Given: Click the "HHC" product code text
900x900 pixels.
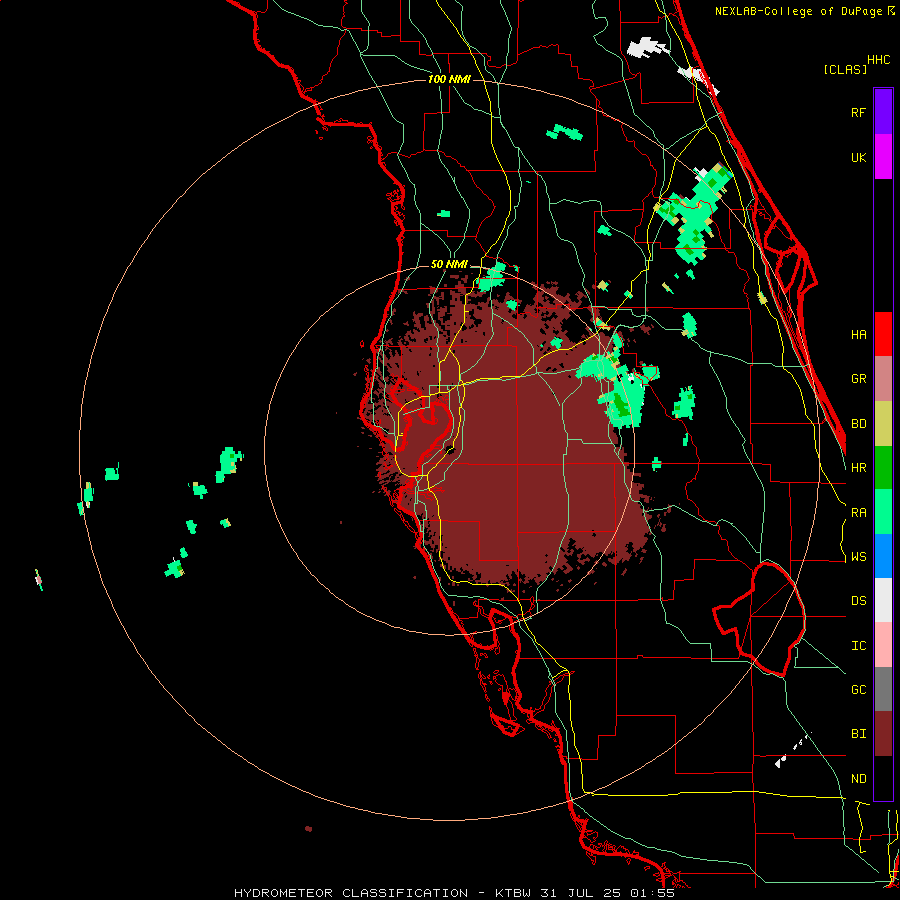Looking at the screenshot, I should click(878, 60).
